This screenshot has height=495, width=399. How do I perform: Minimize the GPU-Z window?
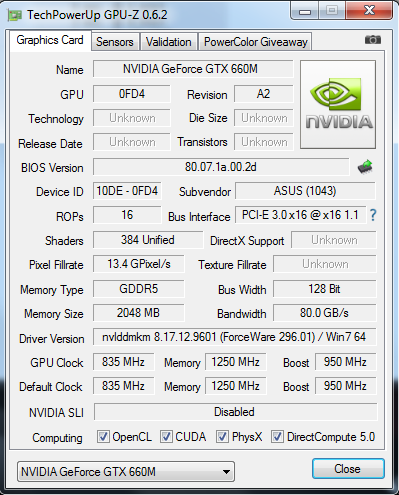click(x=305, y=12)
